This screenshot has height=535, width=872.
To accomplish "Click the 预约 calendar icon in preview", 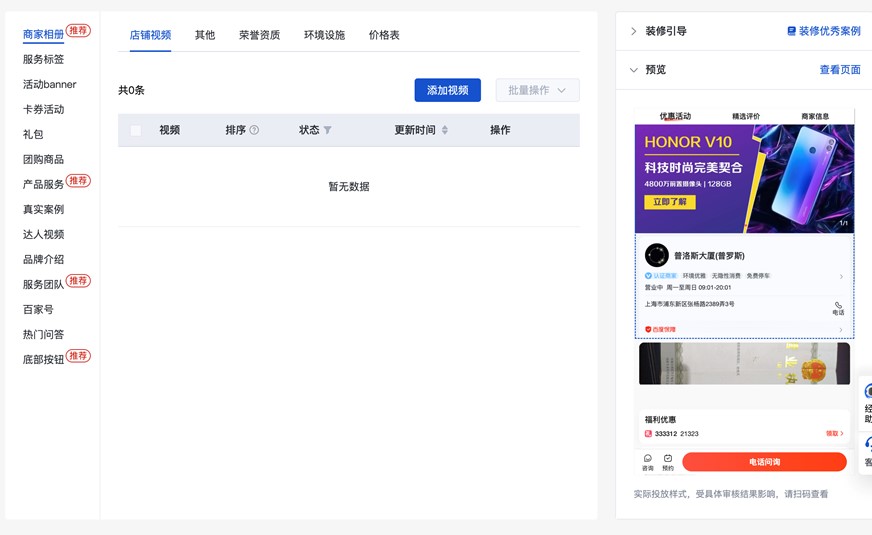I will [x=668, y=459].
